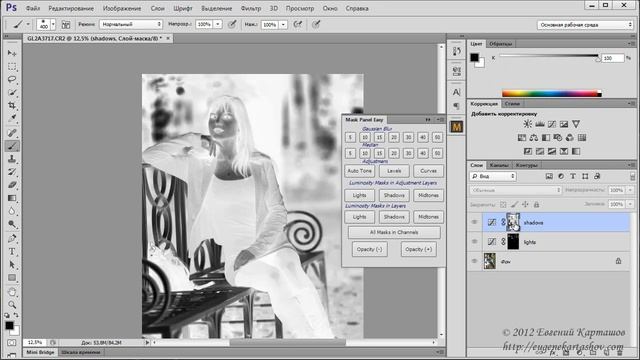
Task: Open the Режим blend mode dropdown
Action: point(131,24)
